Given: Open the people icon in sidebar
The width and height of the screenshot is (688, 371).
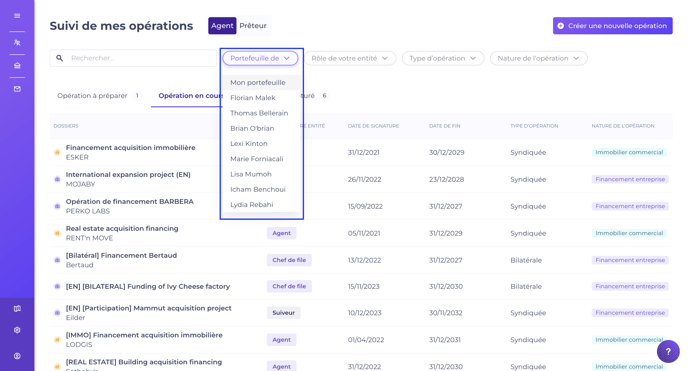Looking at the screenshot, I should pos(17,43).
